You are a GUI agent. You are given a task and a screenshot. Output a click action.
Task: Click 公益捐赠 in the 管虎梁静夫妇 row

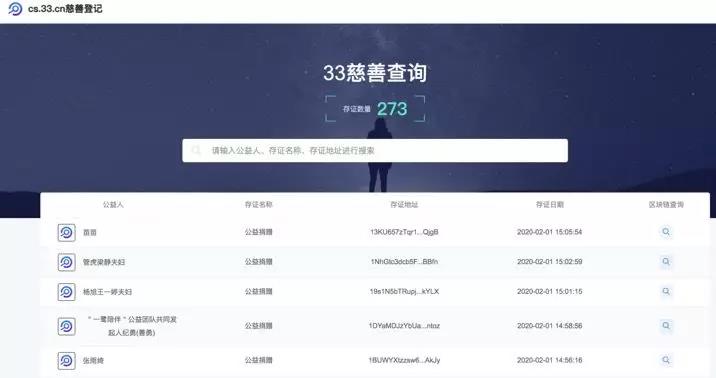click(258, 262)
